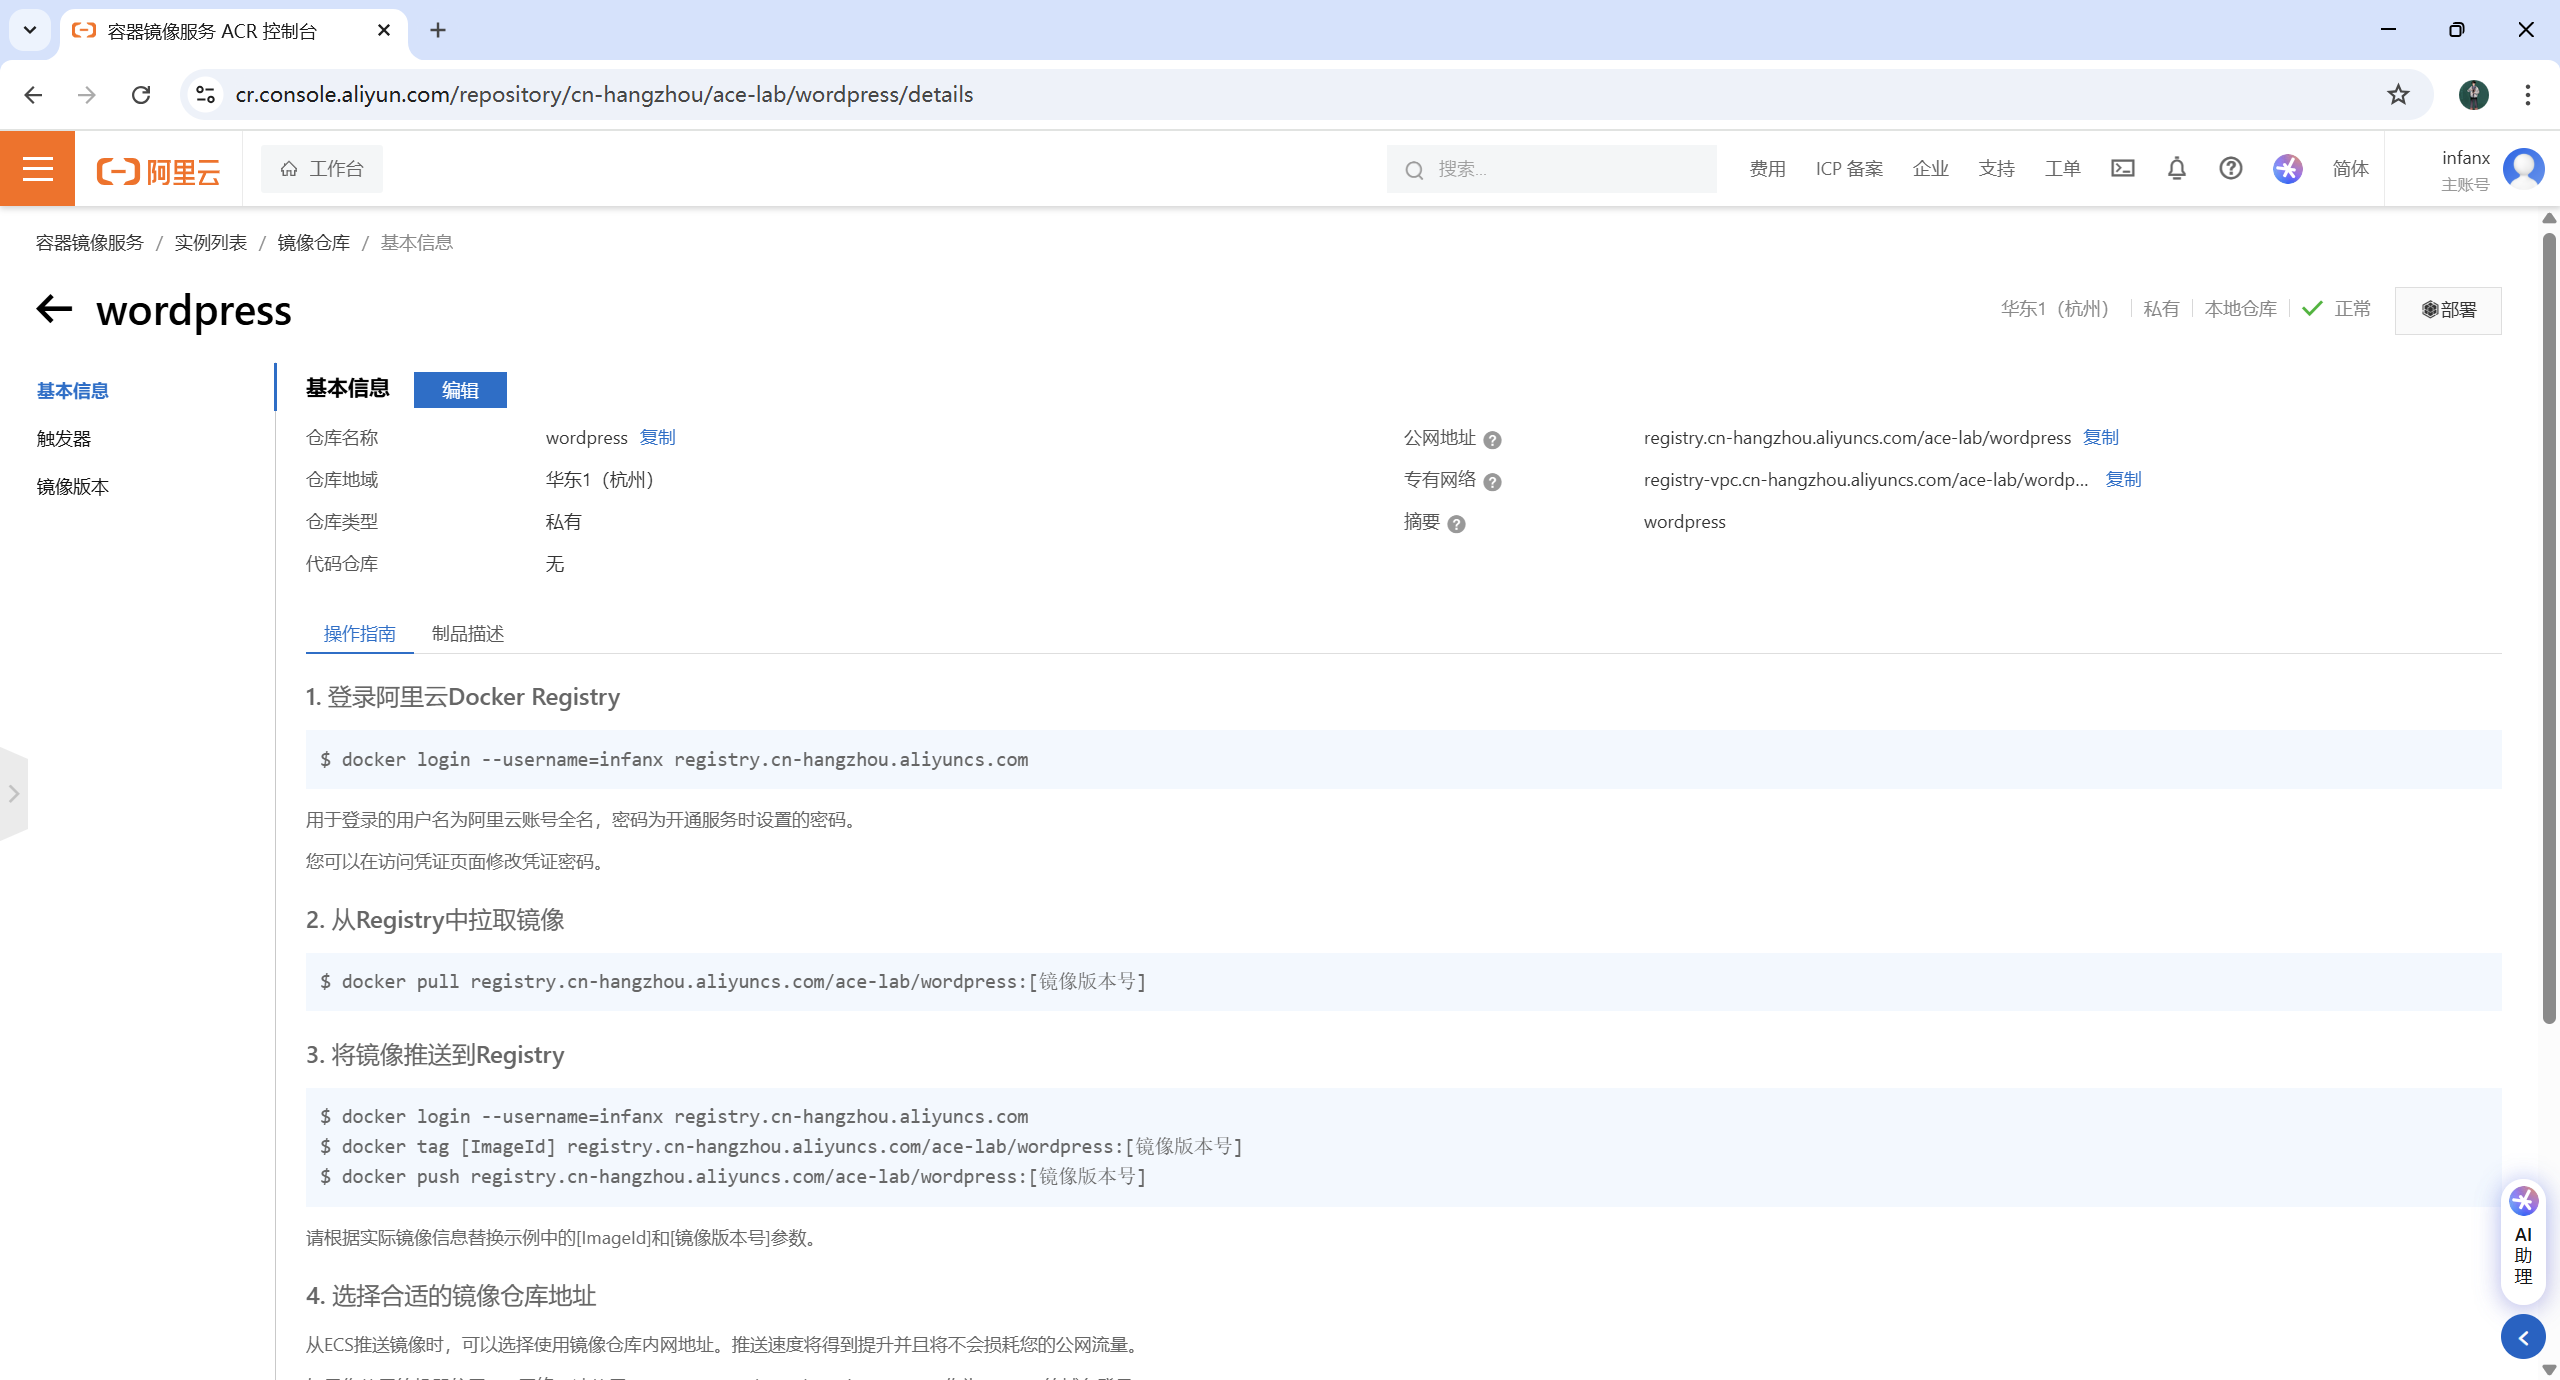Select 基本信息 in the sidebar
Image resolution: width=2560 pixels, height=1380 pixels.
point(73,391)
